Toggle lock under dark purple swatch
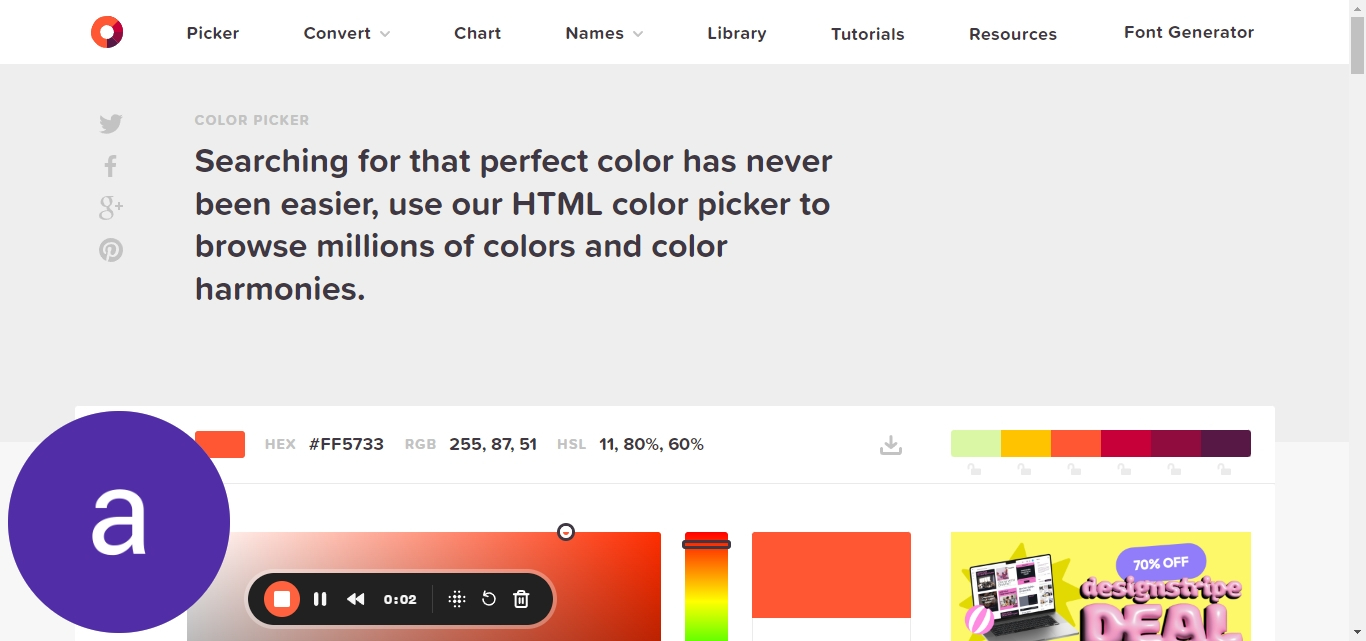The width and height of the screenshot is (1366, 641). (x=1224, y=469)
